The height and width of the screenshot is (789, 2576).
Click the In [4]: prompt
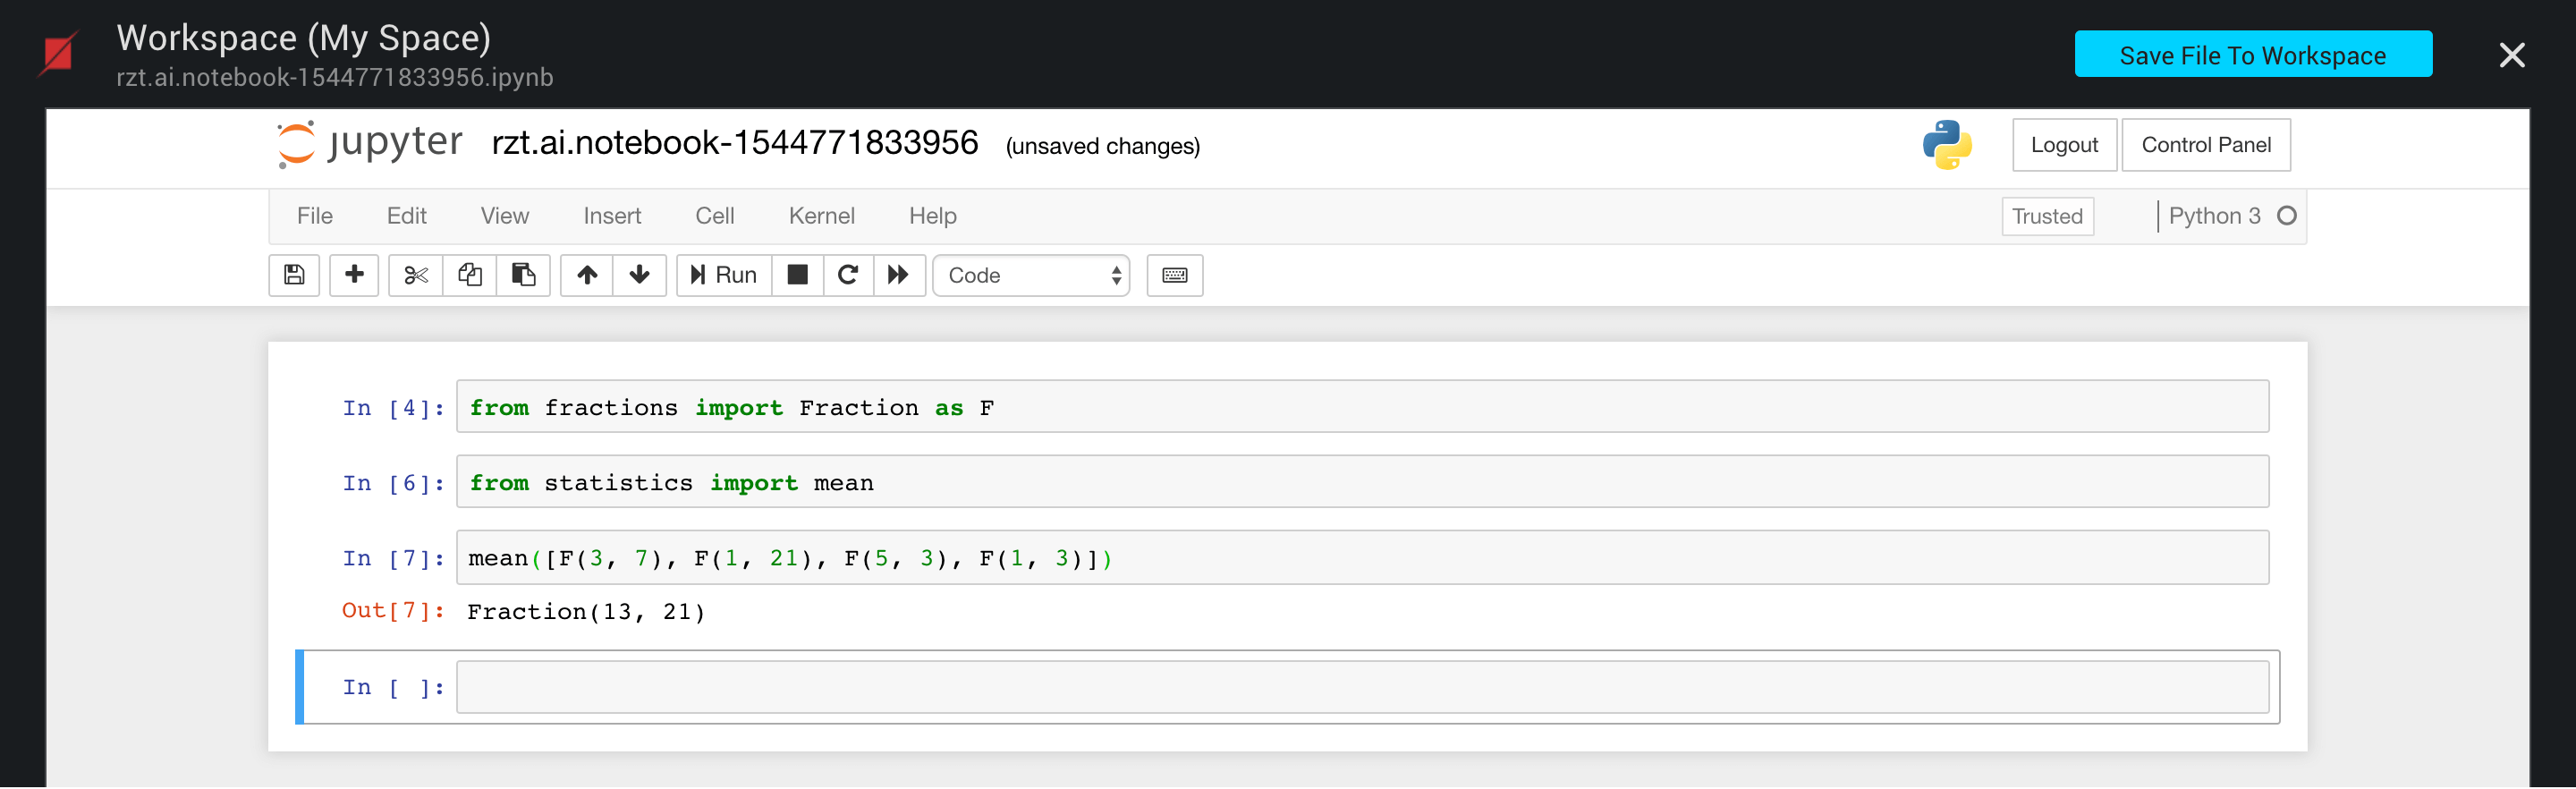coord(393,408)
